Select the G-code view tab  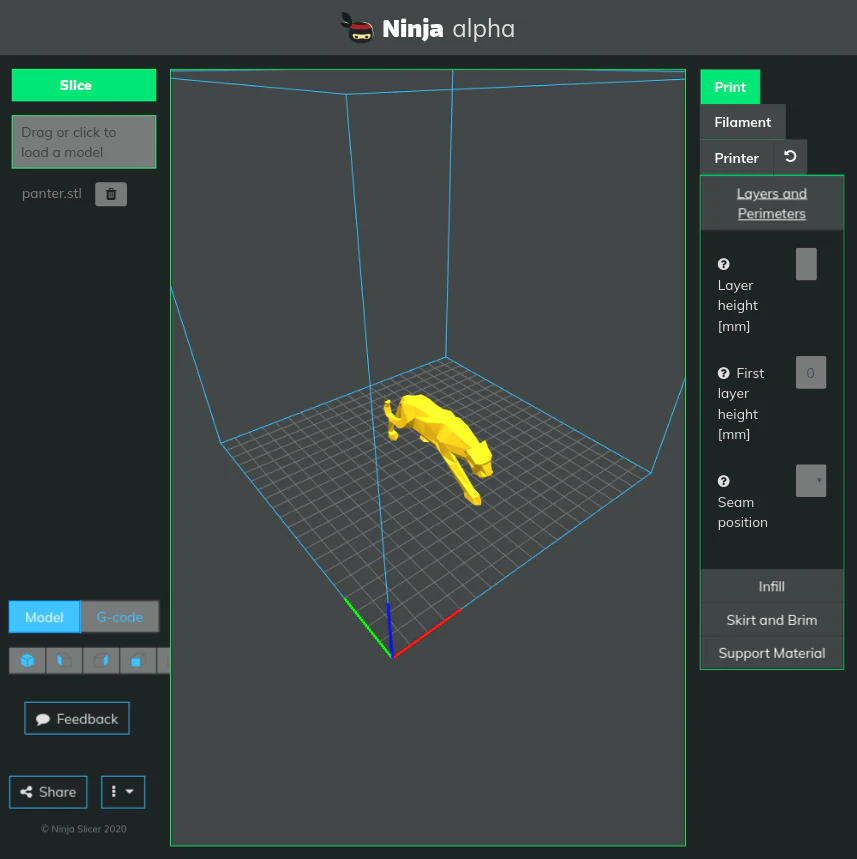pyautogui.click(x=120, y=617)
